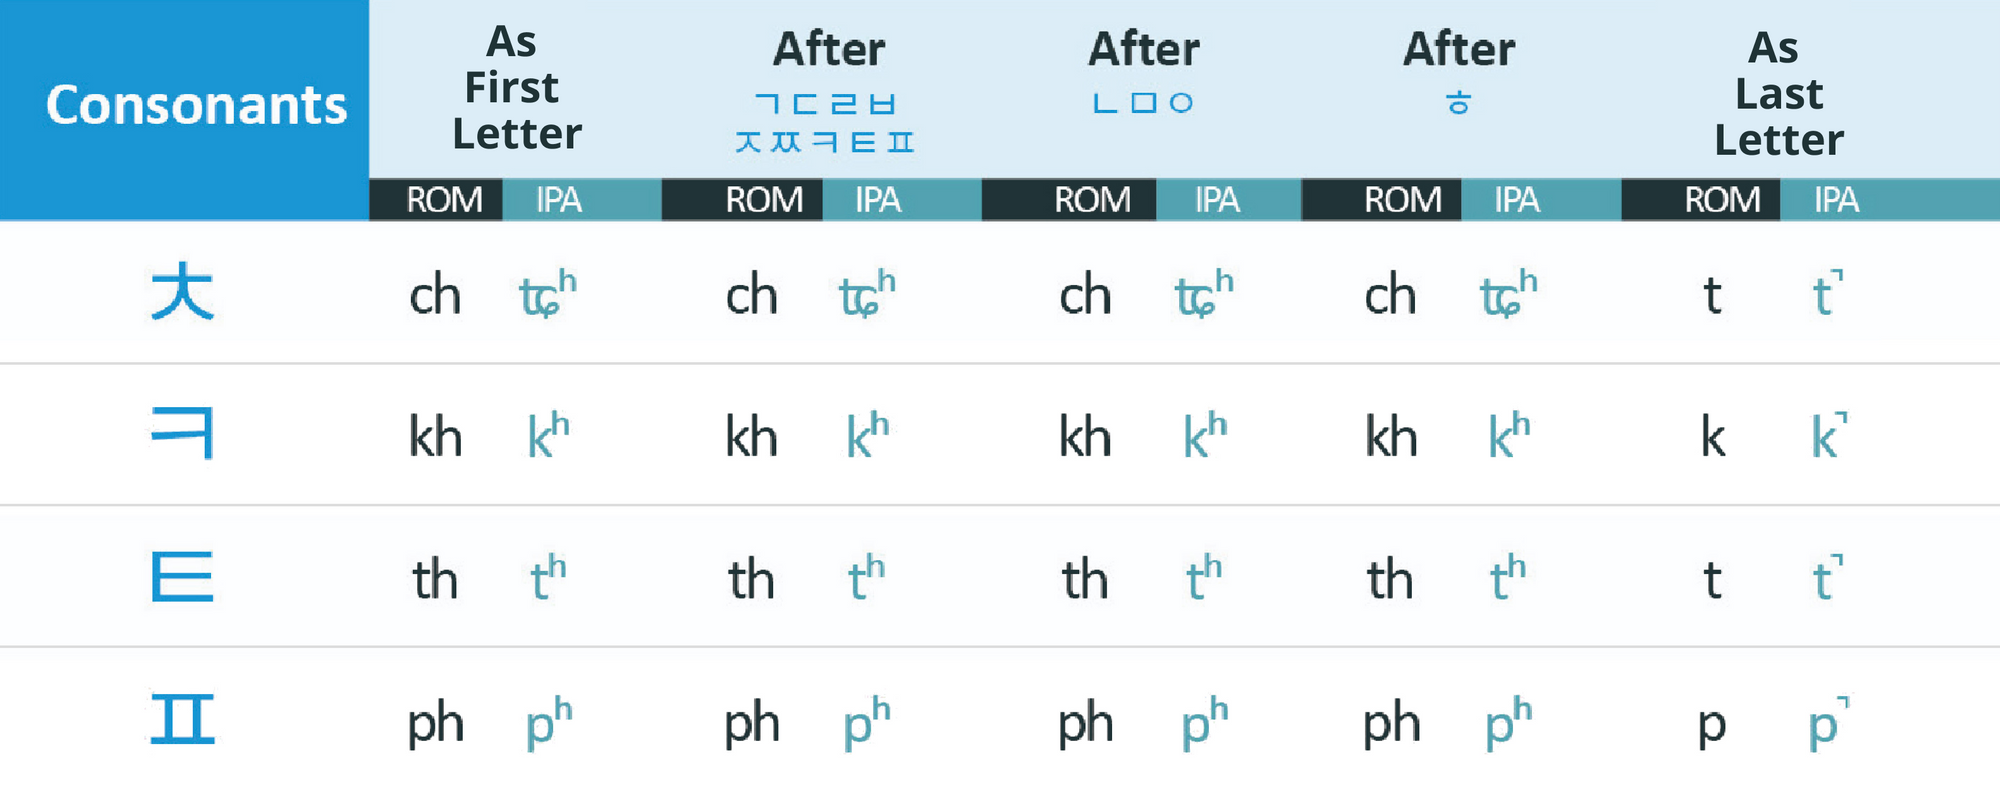This screenshot has height=802, width=2000.
Task: Click IPA label under As Last Letter
Action: (x=1836, y=200)
